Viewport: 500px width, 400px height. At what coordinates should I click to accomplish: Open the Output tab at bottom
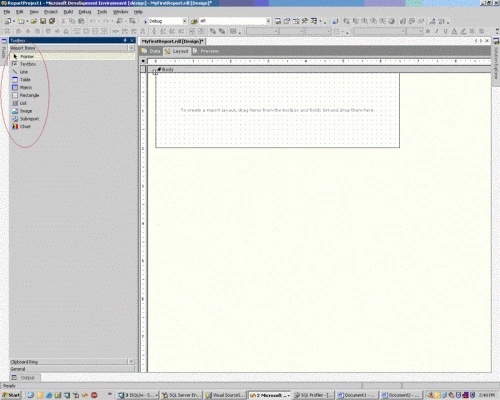tap(24, 378)
